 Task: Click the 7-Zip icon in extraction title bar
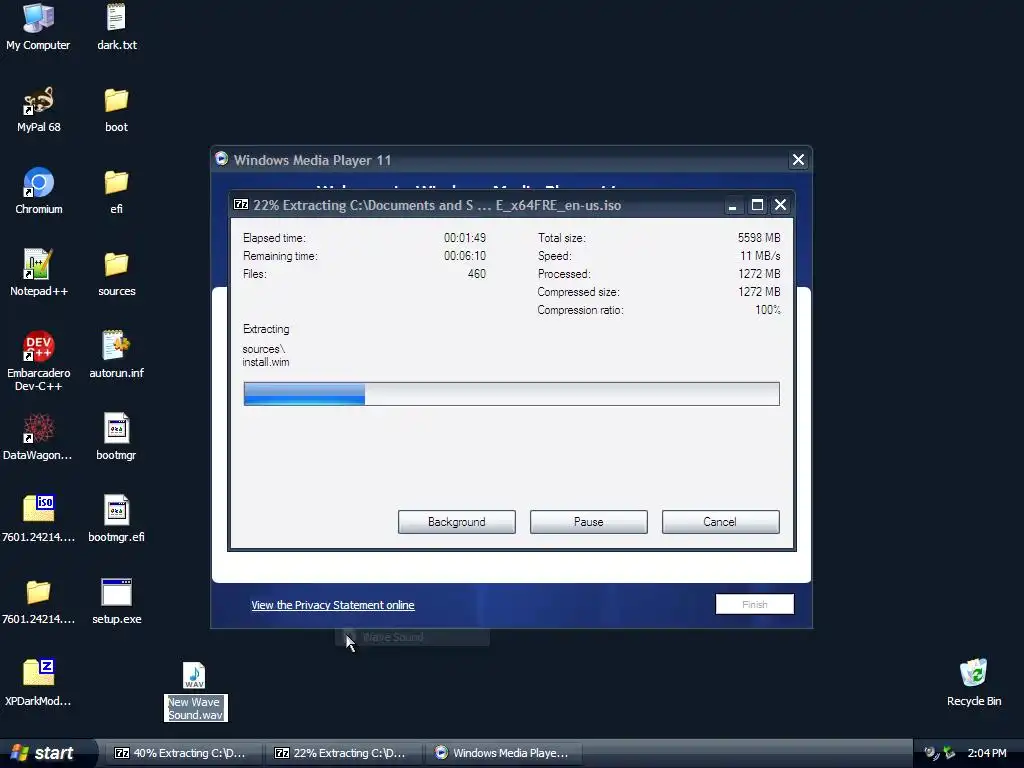coord(241,204)
